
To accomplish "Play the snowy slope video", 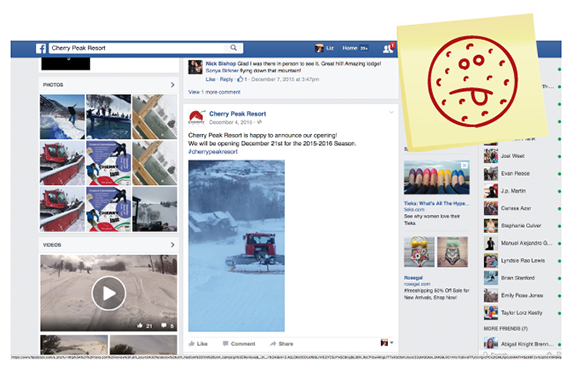I will 109,293.
